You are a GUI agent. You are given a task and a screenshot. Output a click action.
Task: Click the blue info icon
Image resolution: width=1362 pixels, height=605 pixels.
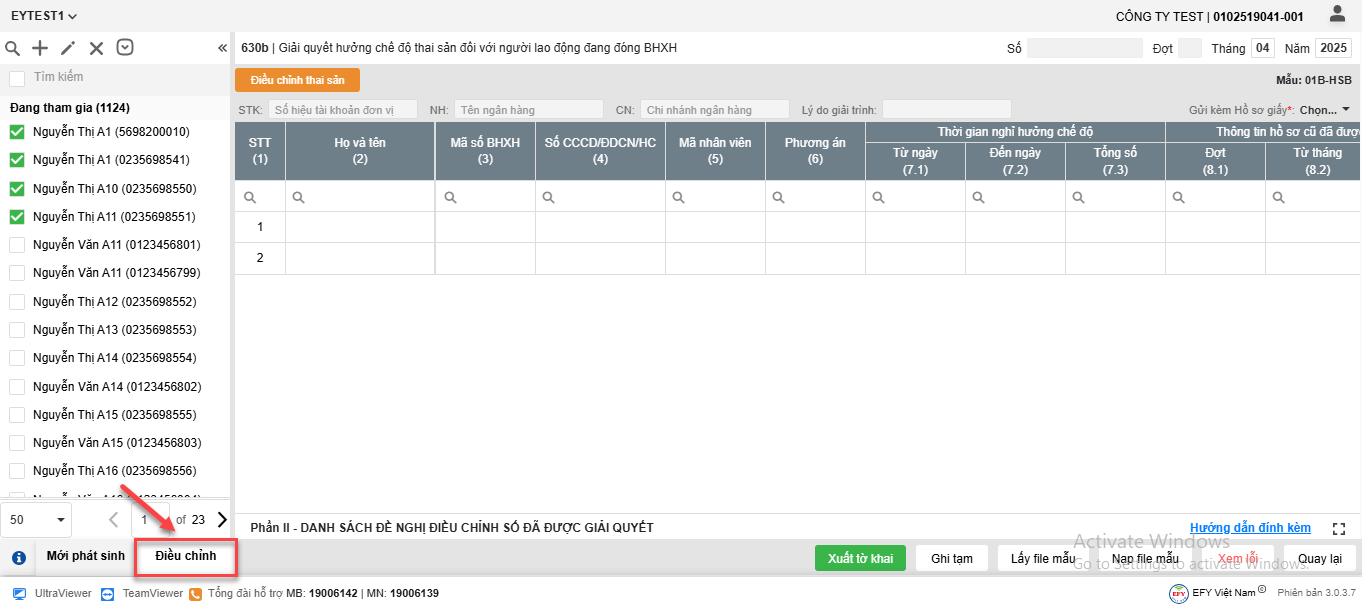(18, 558)
